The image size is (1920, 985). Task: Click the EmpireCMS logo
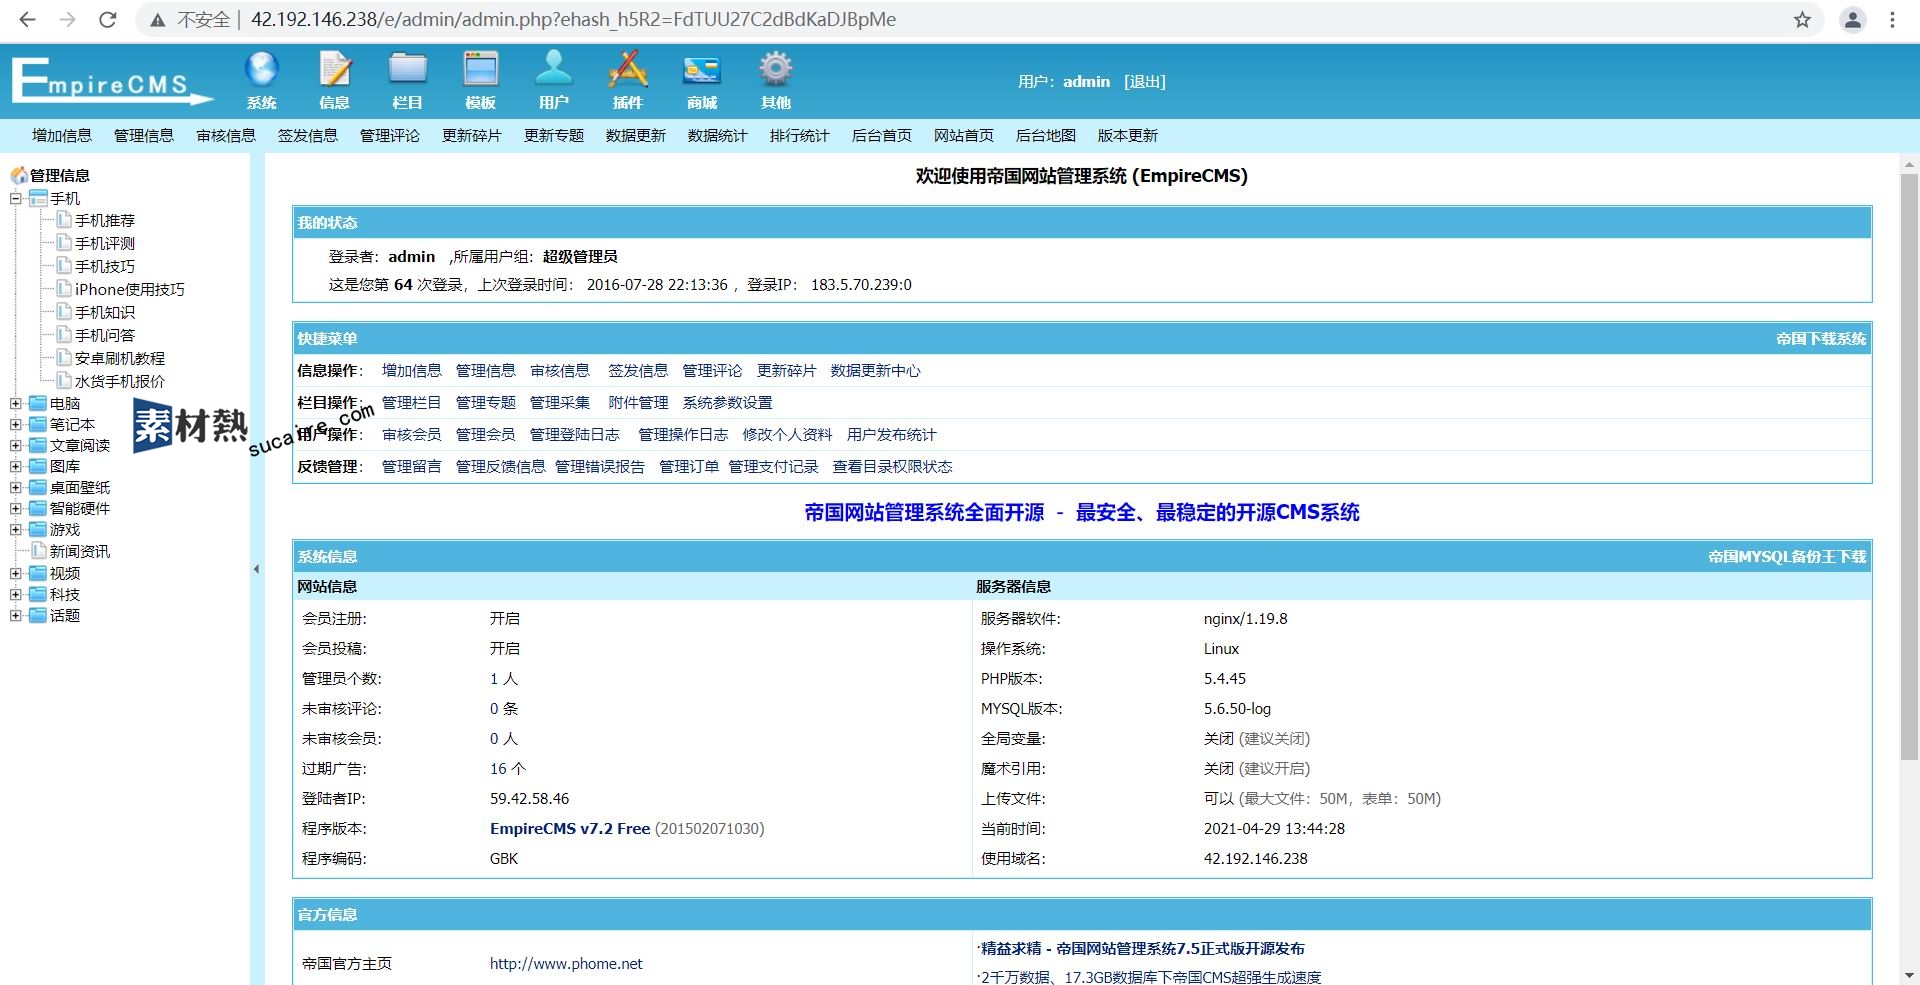click(112, 81)
